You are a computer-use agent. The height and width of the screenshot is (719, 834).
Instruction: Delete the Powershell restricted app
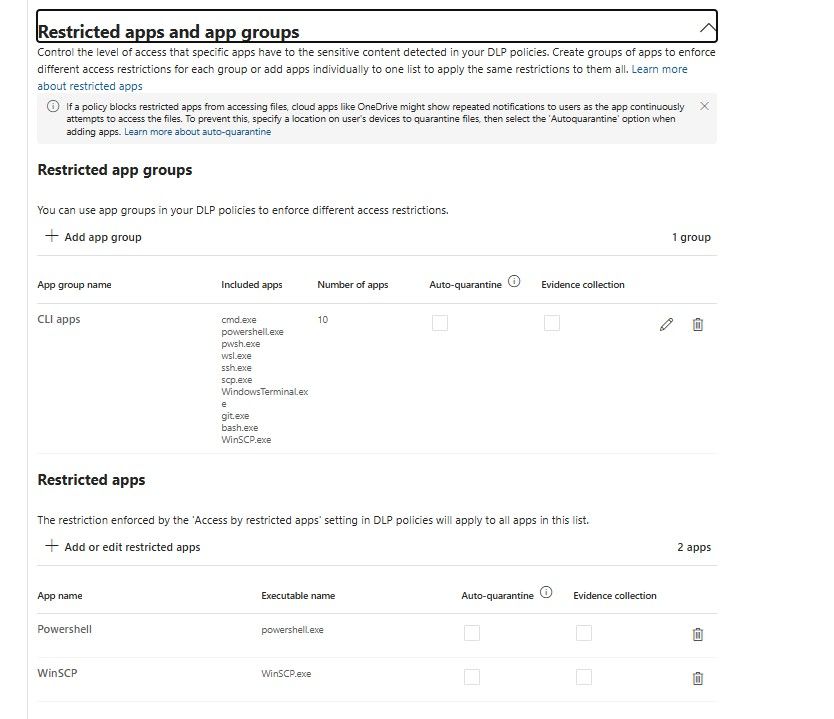[x=698, y=634]
